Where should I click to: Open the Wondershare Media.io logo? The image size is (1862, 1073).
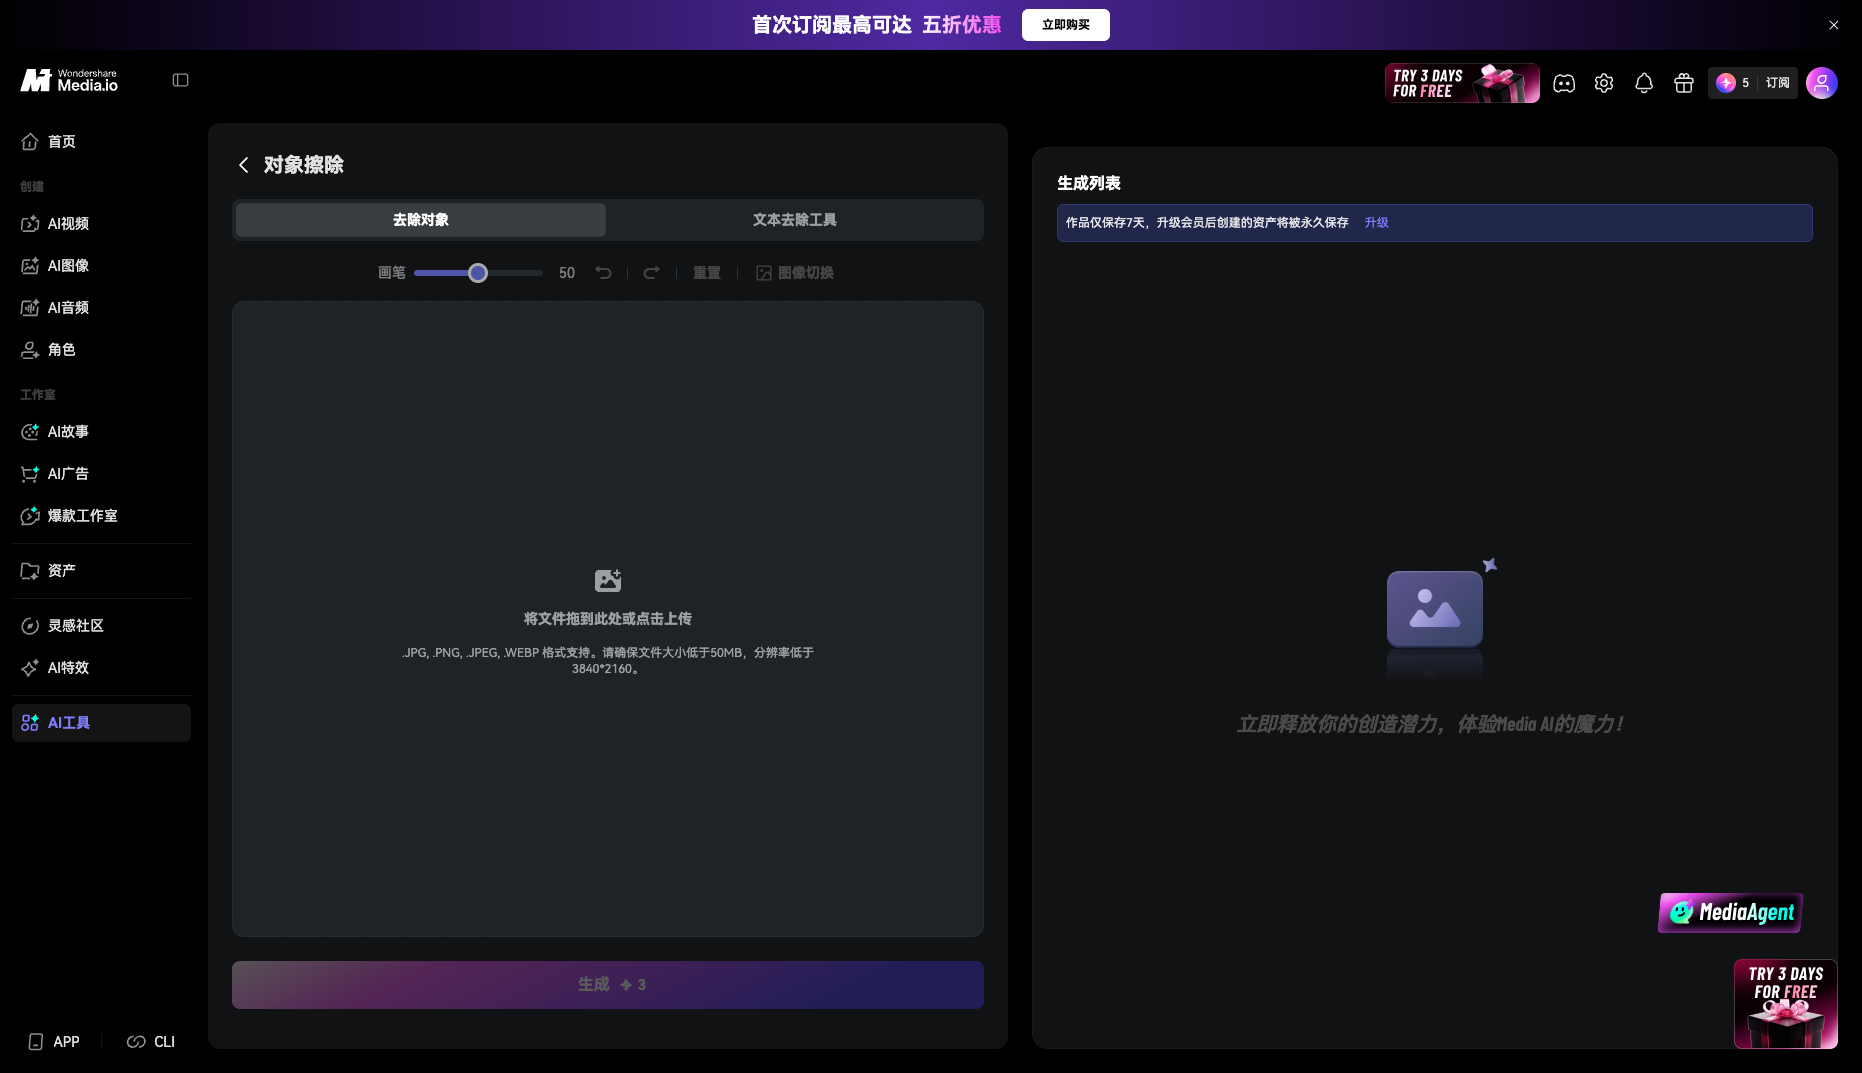coord(69,80)
